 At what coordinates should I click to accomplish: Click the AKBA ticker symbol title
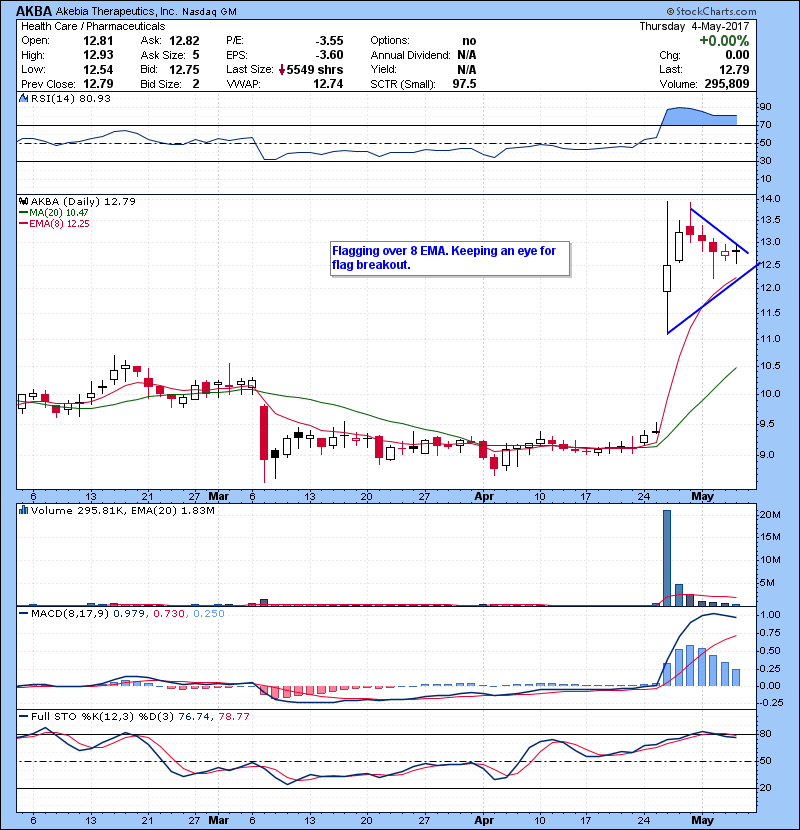tap(34, 11)
